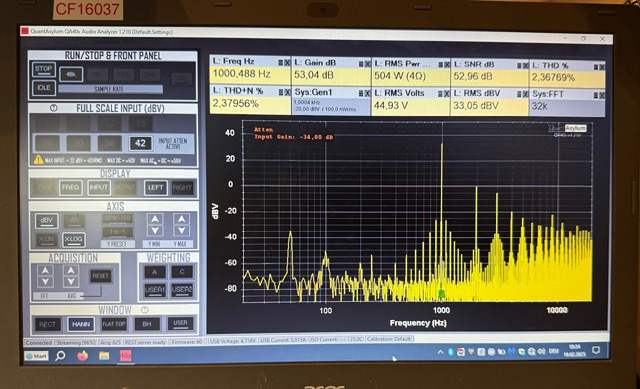Screen dimensions: 640x389
Task: Increase Y MIN with up arrow
Action: [x=155, y=219]
